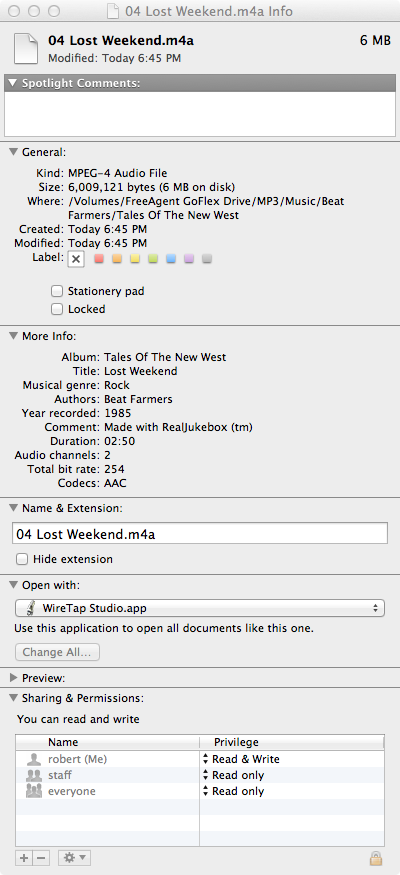Toggle the Hide extension checkbox
The height and width of the screenshot is (875, 400).
point(22,559)
